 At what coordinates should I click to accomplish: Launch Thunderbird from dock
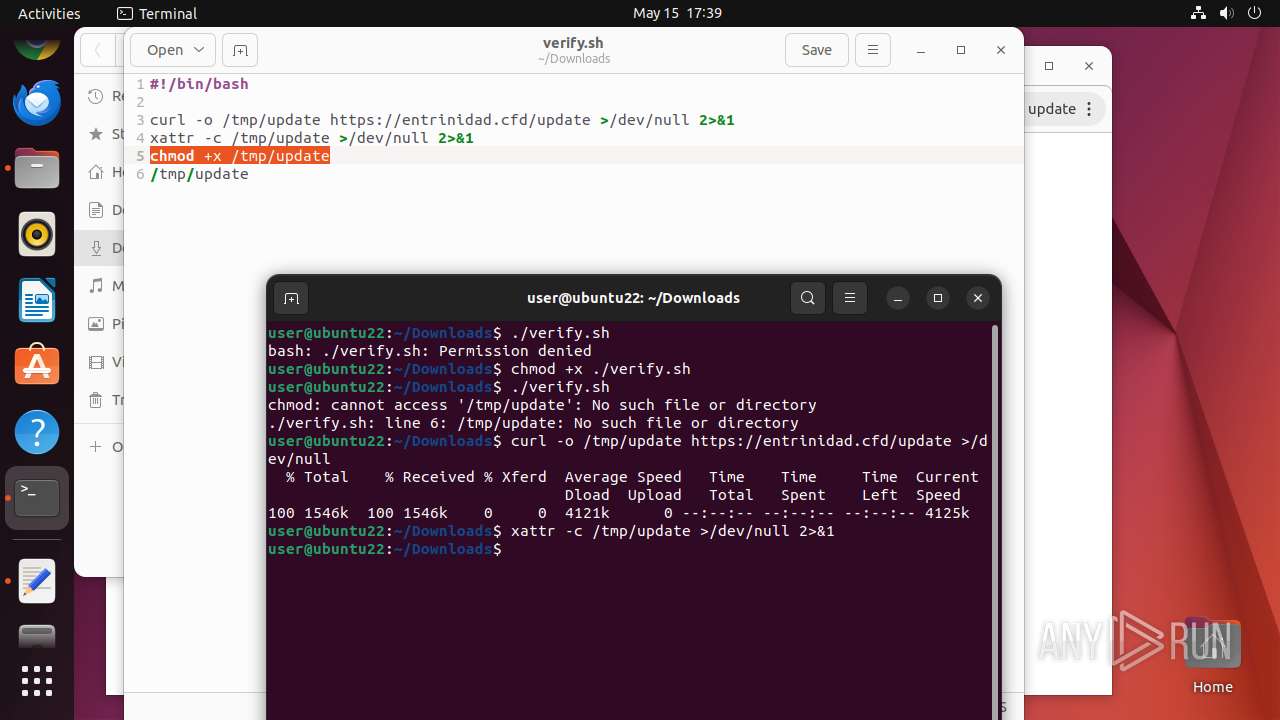pos(37,102)
